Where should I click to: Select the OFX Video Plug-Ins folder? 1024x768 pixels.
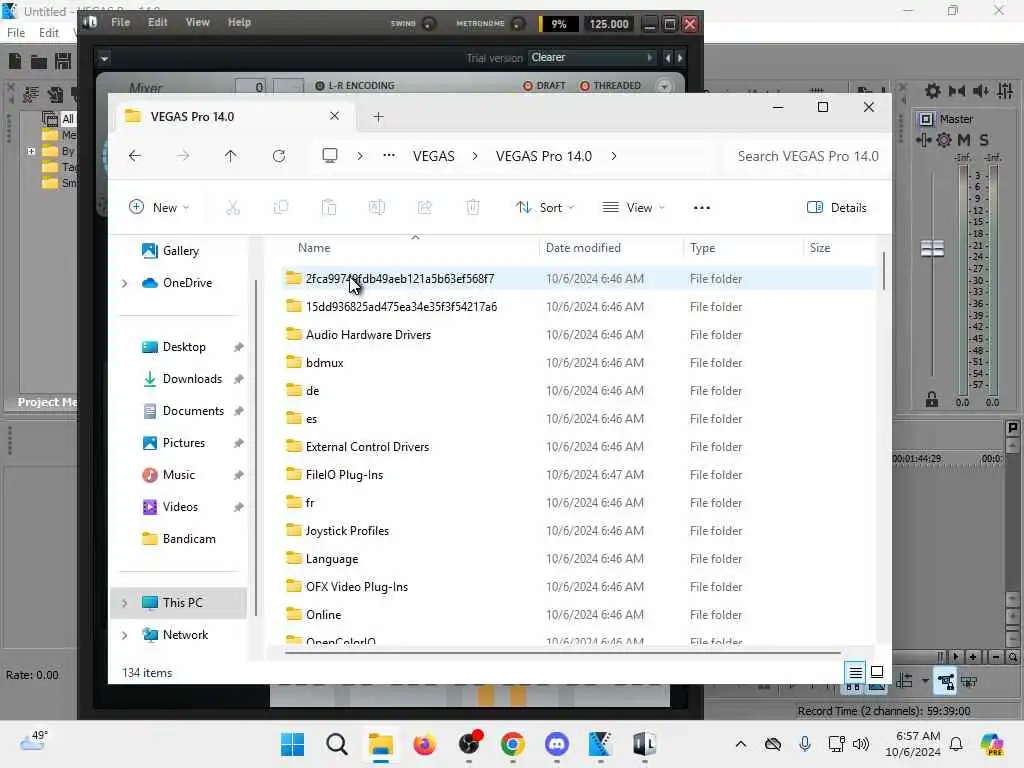pos(357,587)
